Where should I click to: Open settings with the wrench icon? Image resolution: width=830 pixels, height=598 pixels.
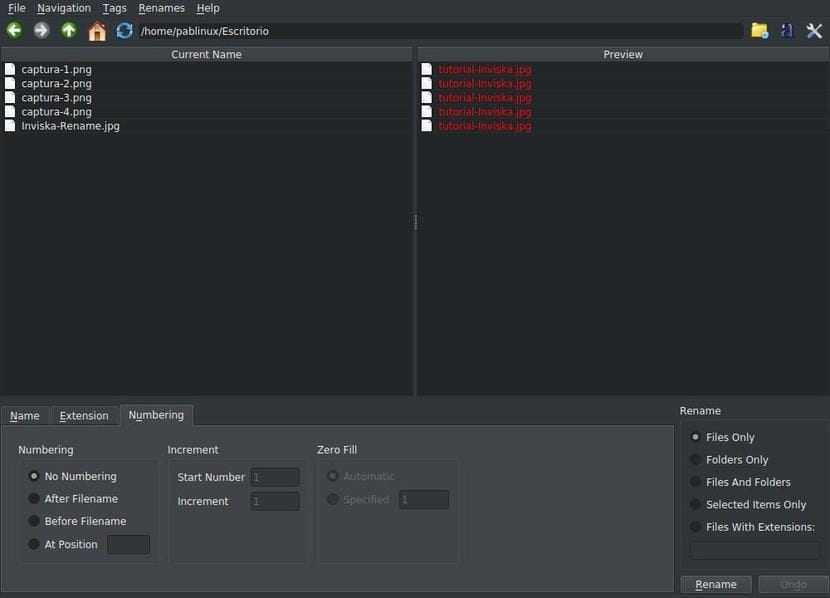pyautogui.click(x=814, y=30)
